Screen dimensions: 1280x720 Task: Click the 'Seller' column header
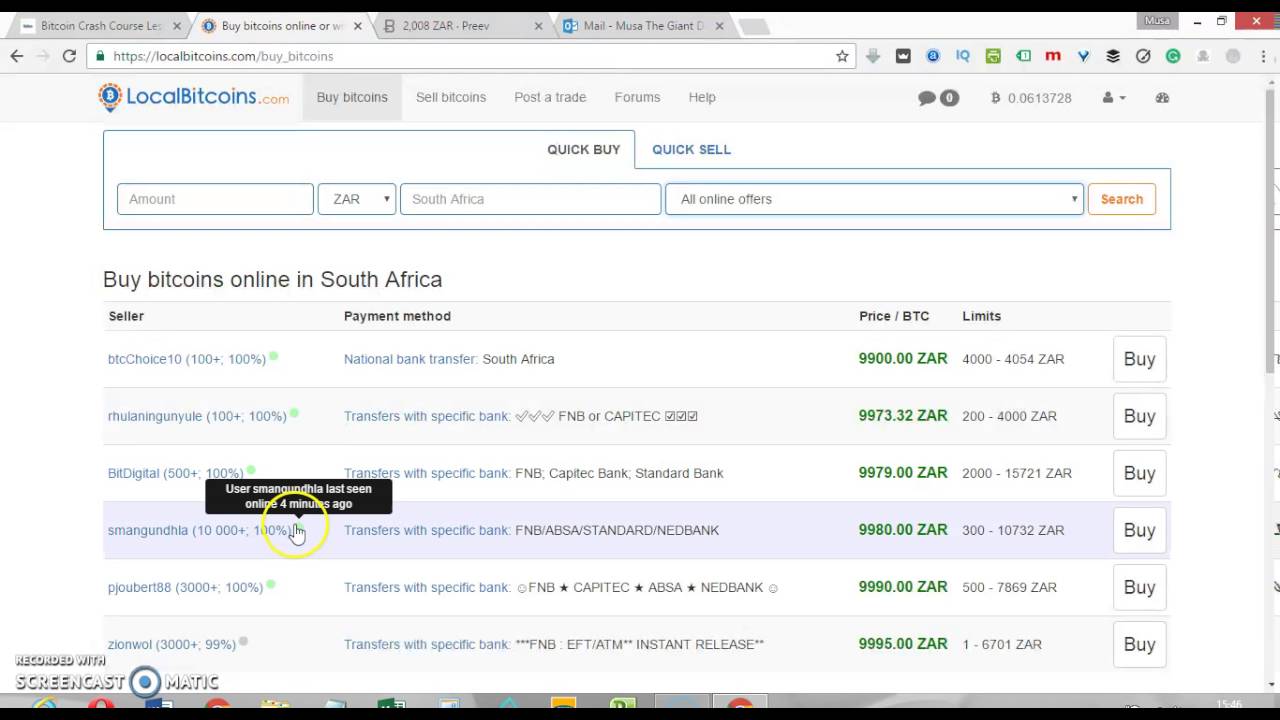click(x=126, y=316)
